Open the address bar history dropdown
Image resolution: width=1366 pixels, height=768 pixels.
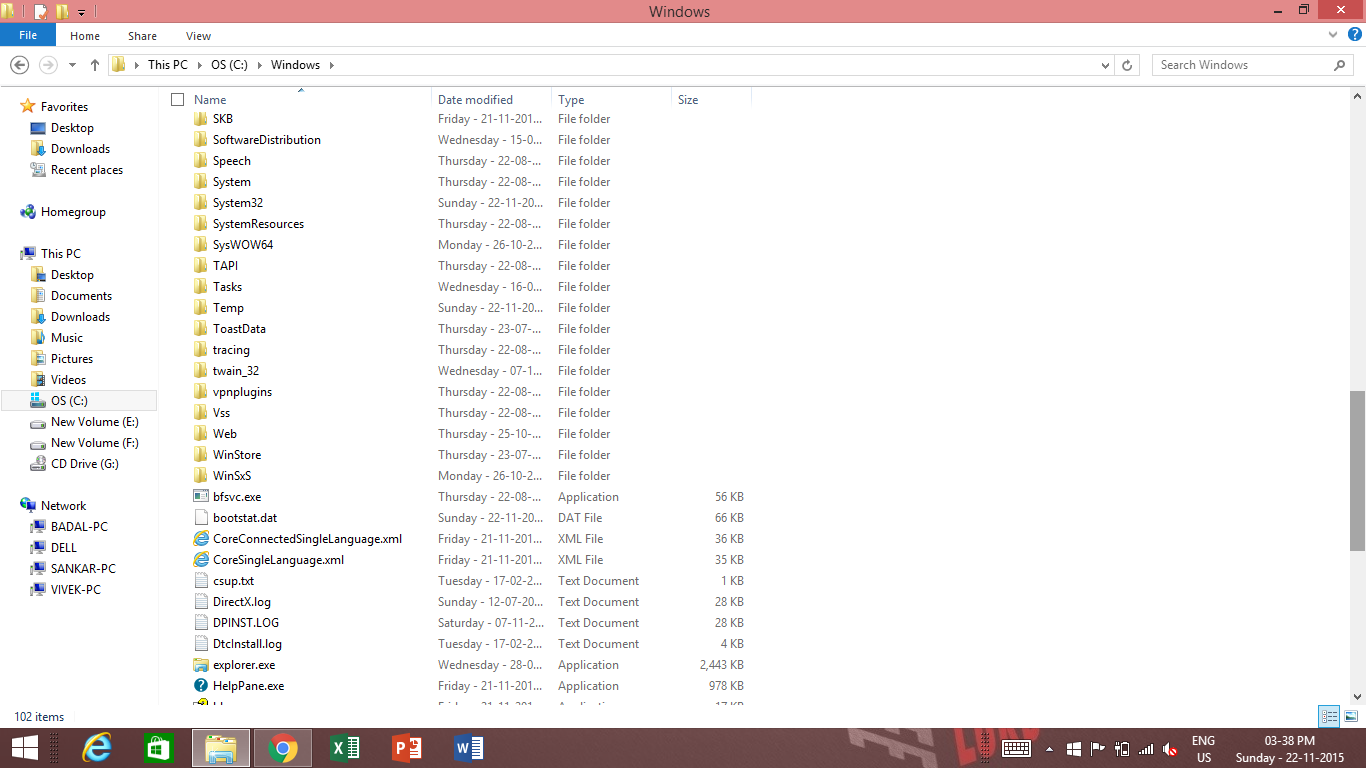[x=1105, y=65]
